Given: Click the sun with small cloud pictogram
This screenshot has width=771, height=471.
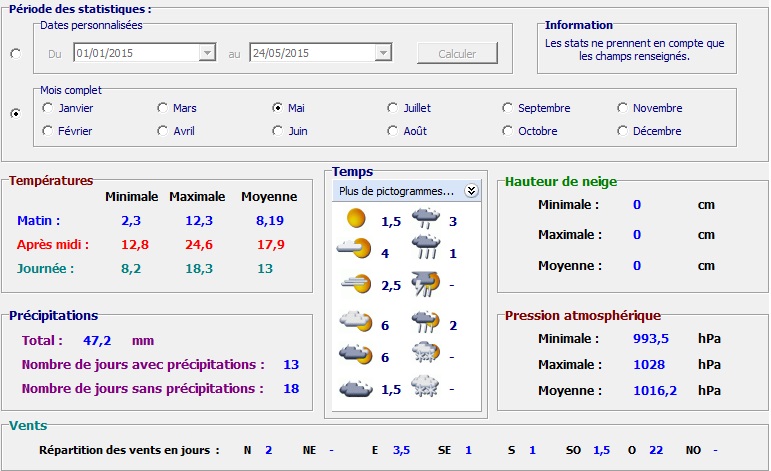Looking at the screenshot, I should (354, 249).
